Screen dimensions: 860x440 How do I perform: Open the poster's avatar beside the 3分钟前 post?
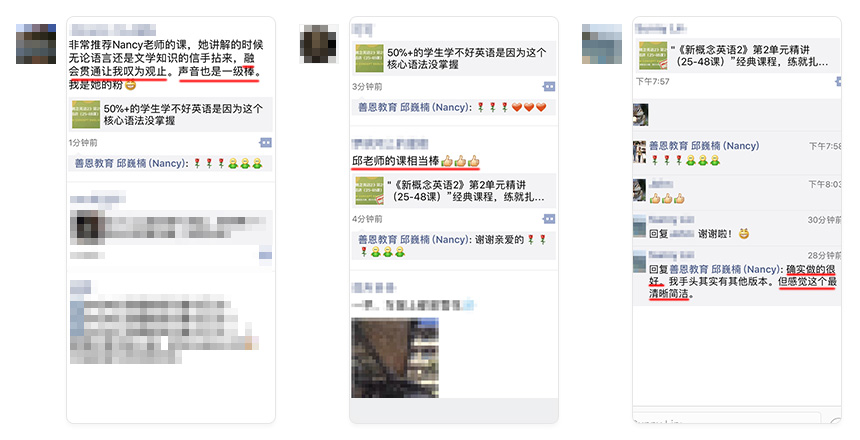pos(319,44)
